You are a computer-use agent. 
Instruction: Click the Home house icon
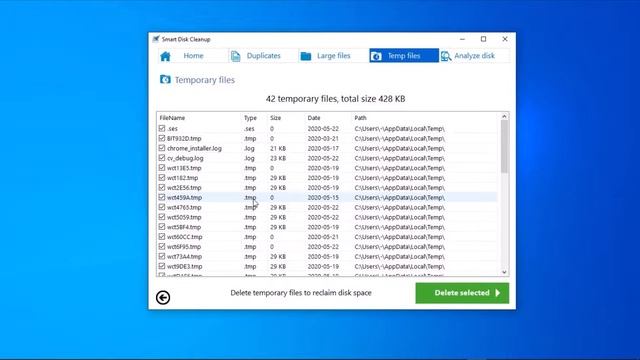(165, 56)
